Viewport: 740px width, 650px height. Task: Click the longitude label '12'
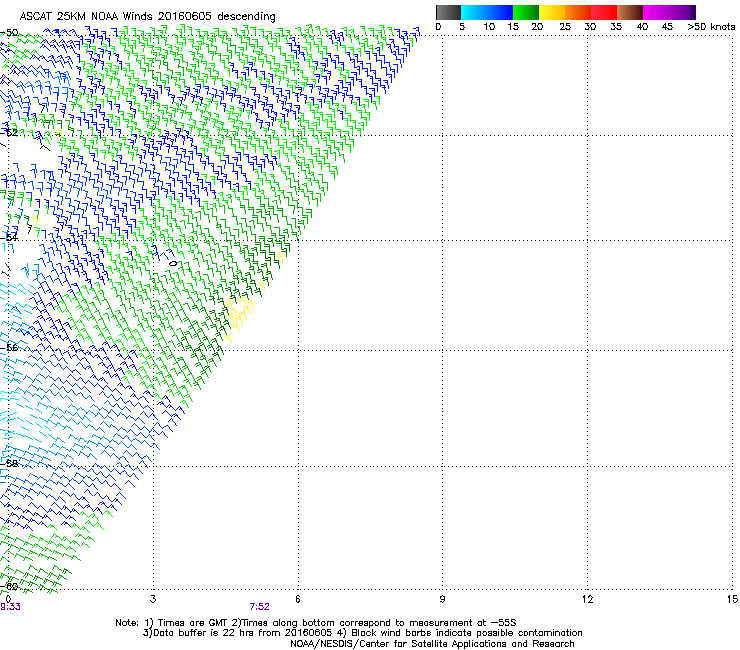[x=587, y=599]
